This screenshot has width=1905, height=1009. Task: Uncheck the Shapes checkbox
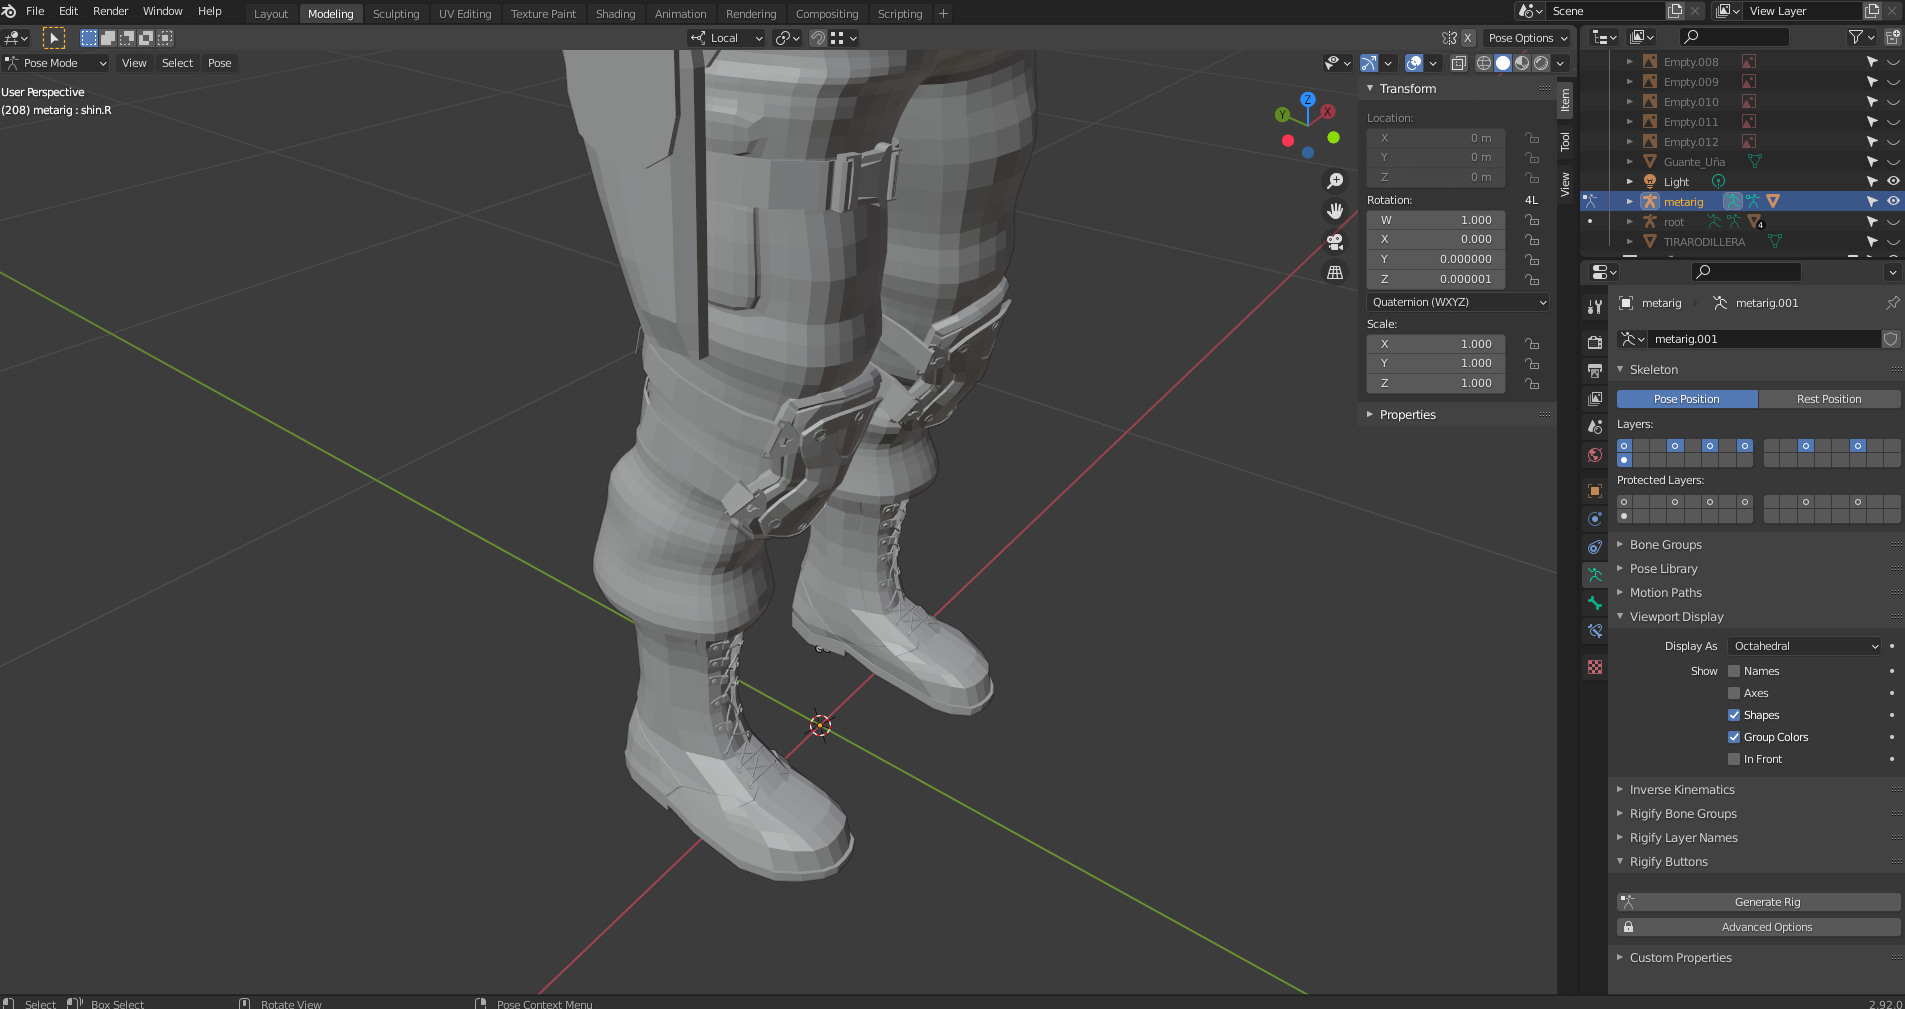click(1734, 715)
